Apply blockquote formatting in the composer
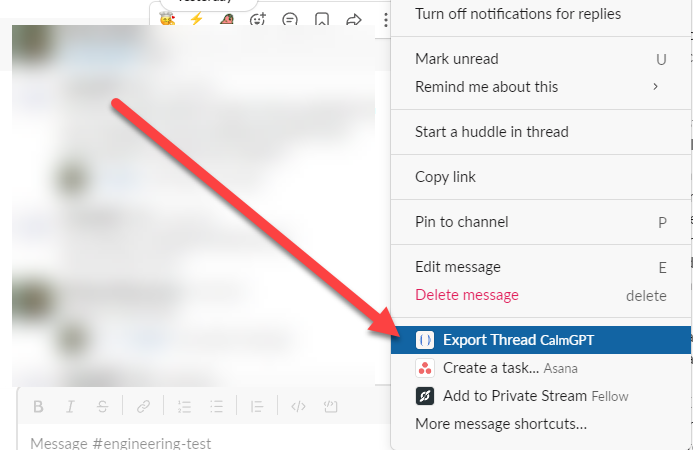Screen dimensions: 693x450 coord(257,406)
